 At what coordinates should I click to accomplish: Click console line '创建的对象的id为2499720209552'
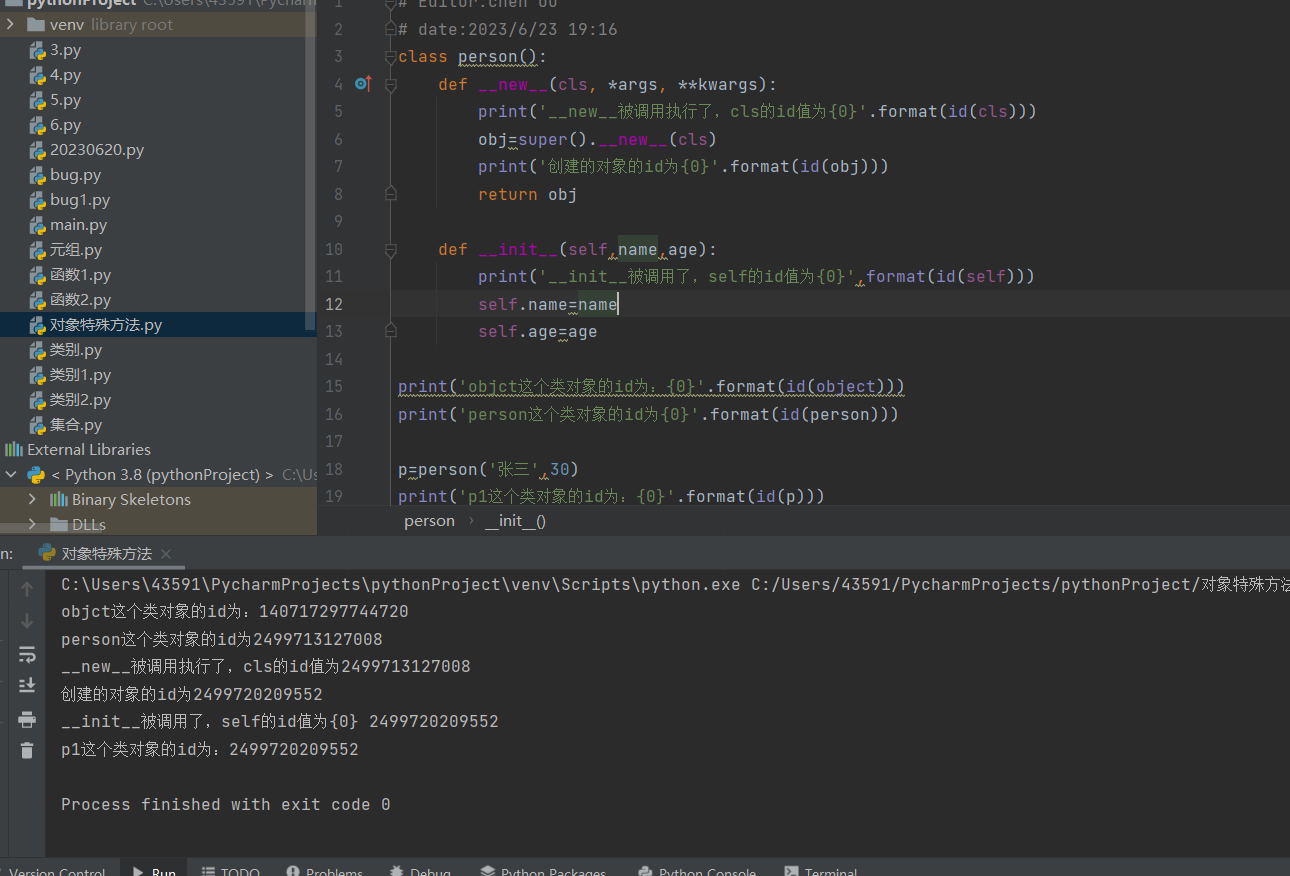point(191,694)
